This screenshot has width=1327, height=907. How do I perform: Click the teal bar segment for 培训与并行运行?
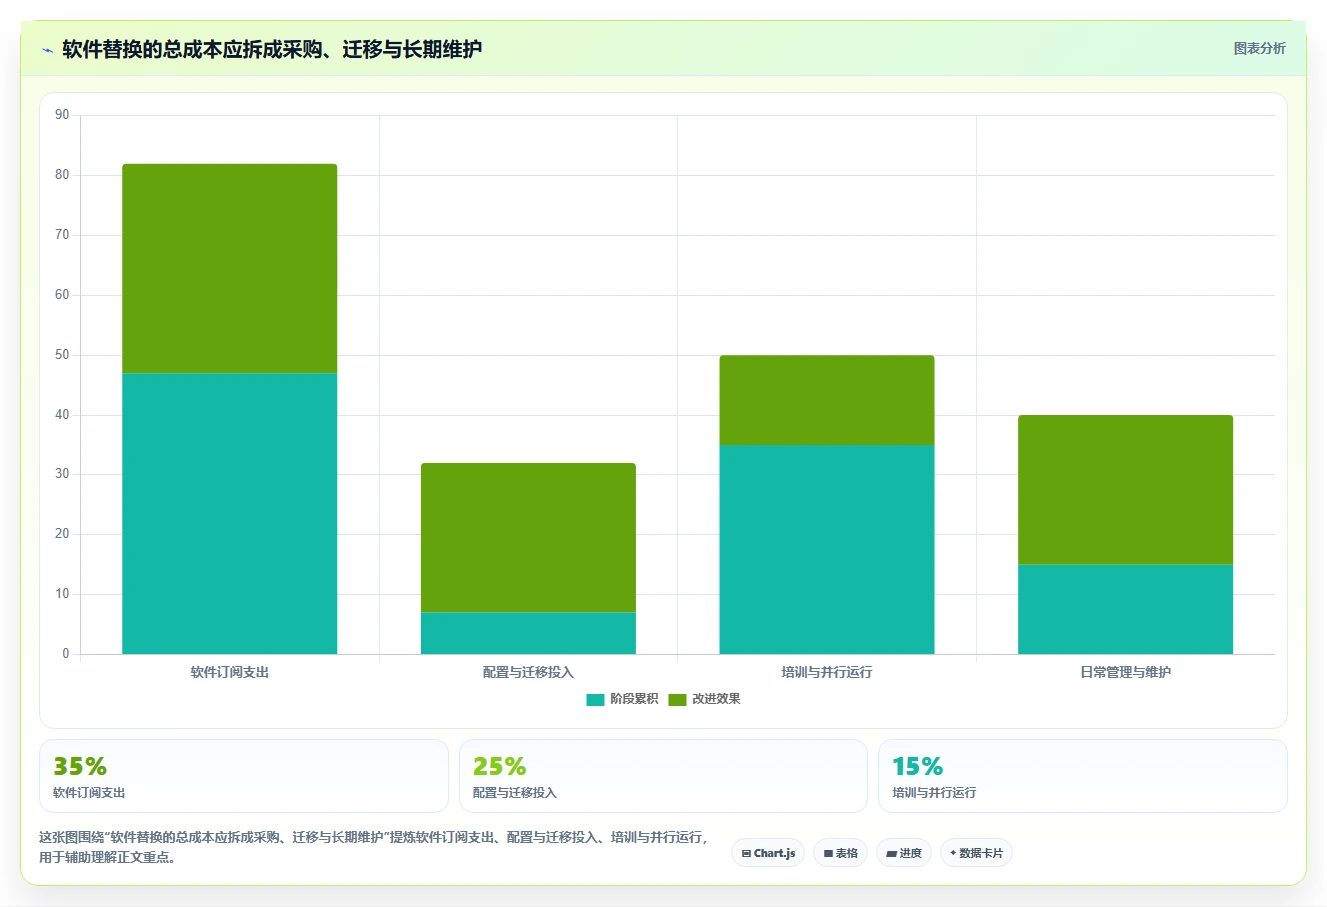[827, 550]
